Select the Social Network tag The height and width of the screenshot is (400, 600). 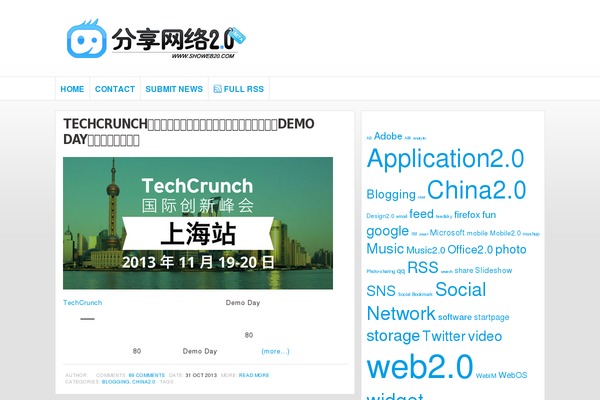(x=426, y=302)
